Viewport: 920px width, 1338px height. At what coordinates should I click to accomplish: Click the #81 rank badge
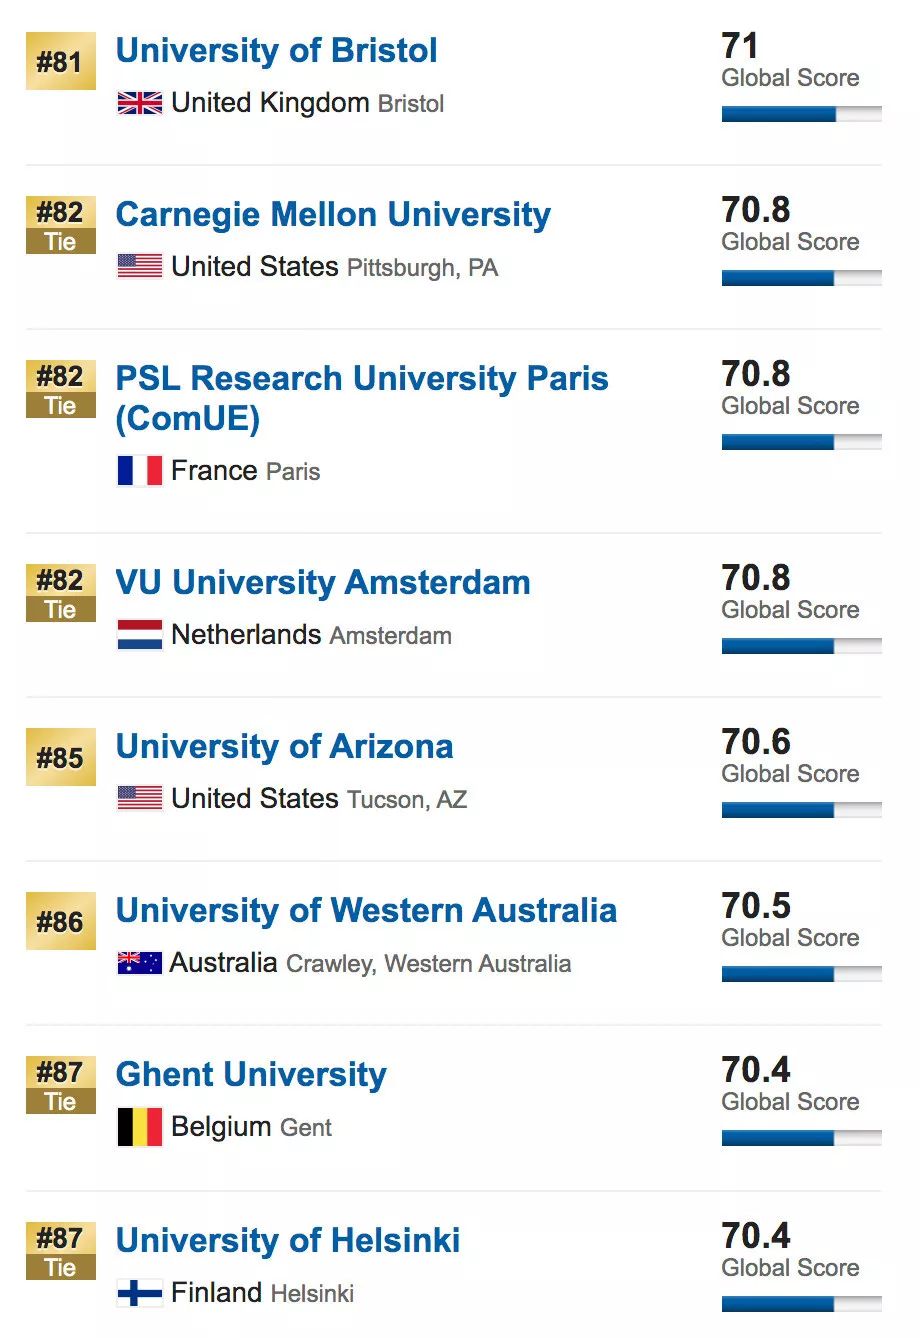coord(61,61)
